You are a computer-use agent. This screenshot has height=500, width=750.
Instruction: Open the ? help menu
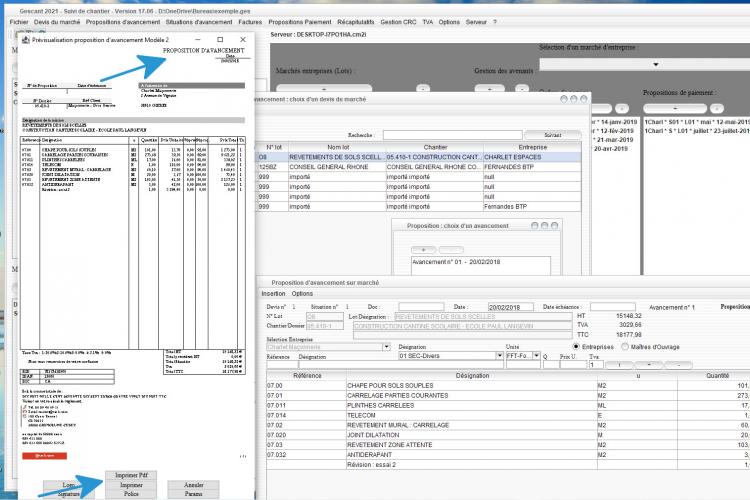point(495,22)
